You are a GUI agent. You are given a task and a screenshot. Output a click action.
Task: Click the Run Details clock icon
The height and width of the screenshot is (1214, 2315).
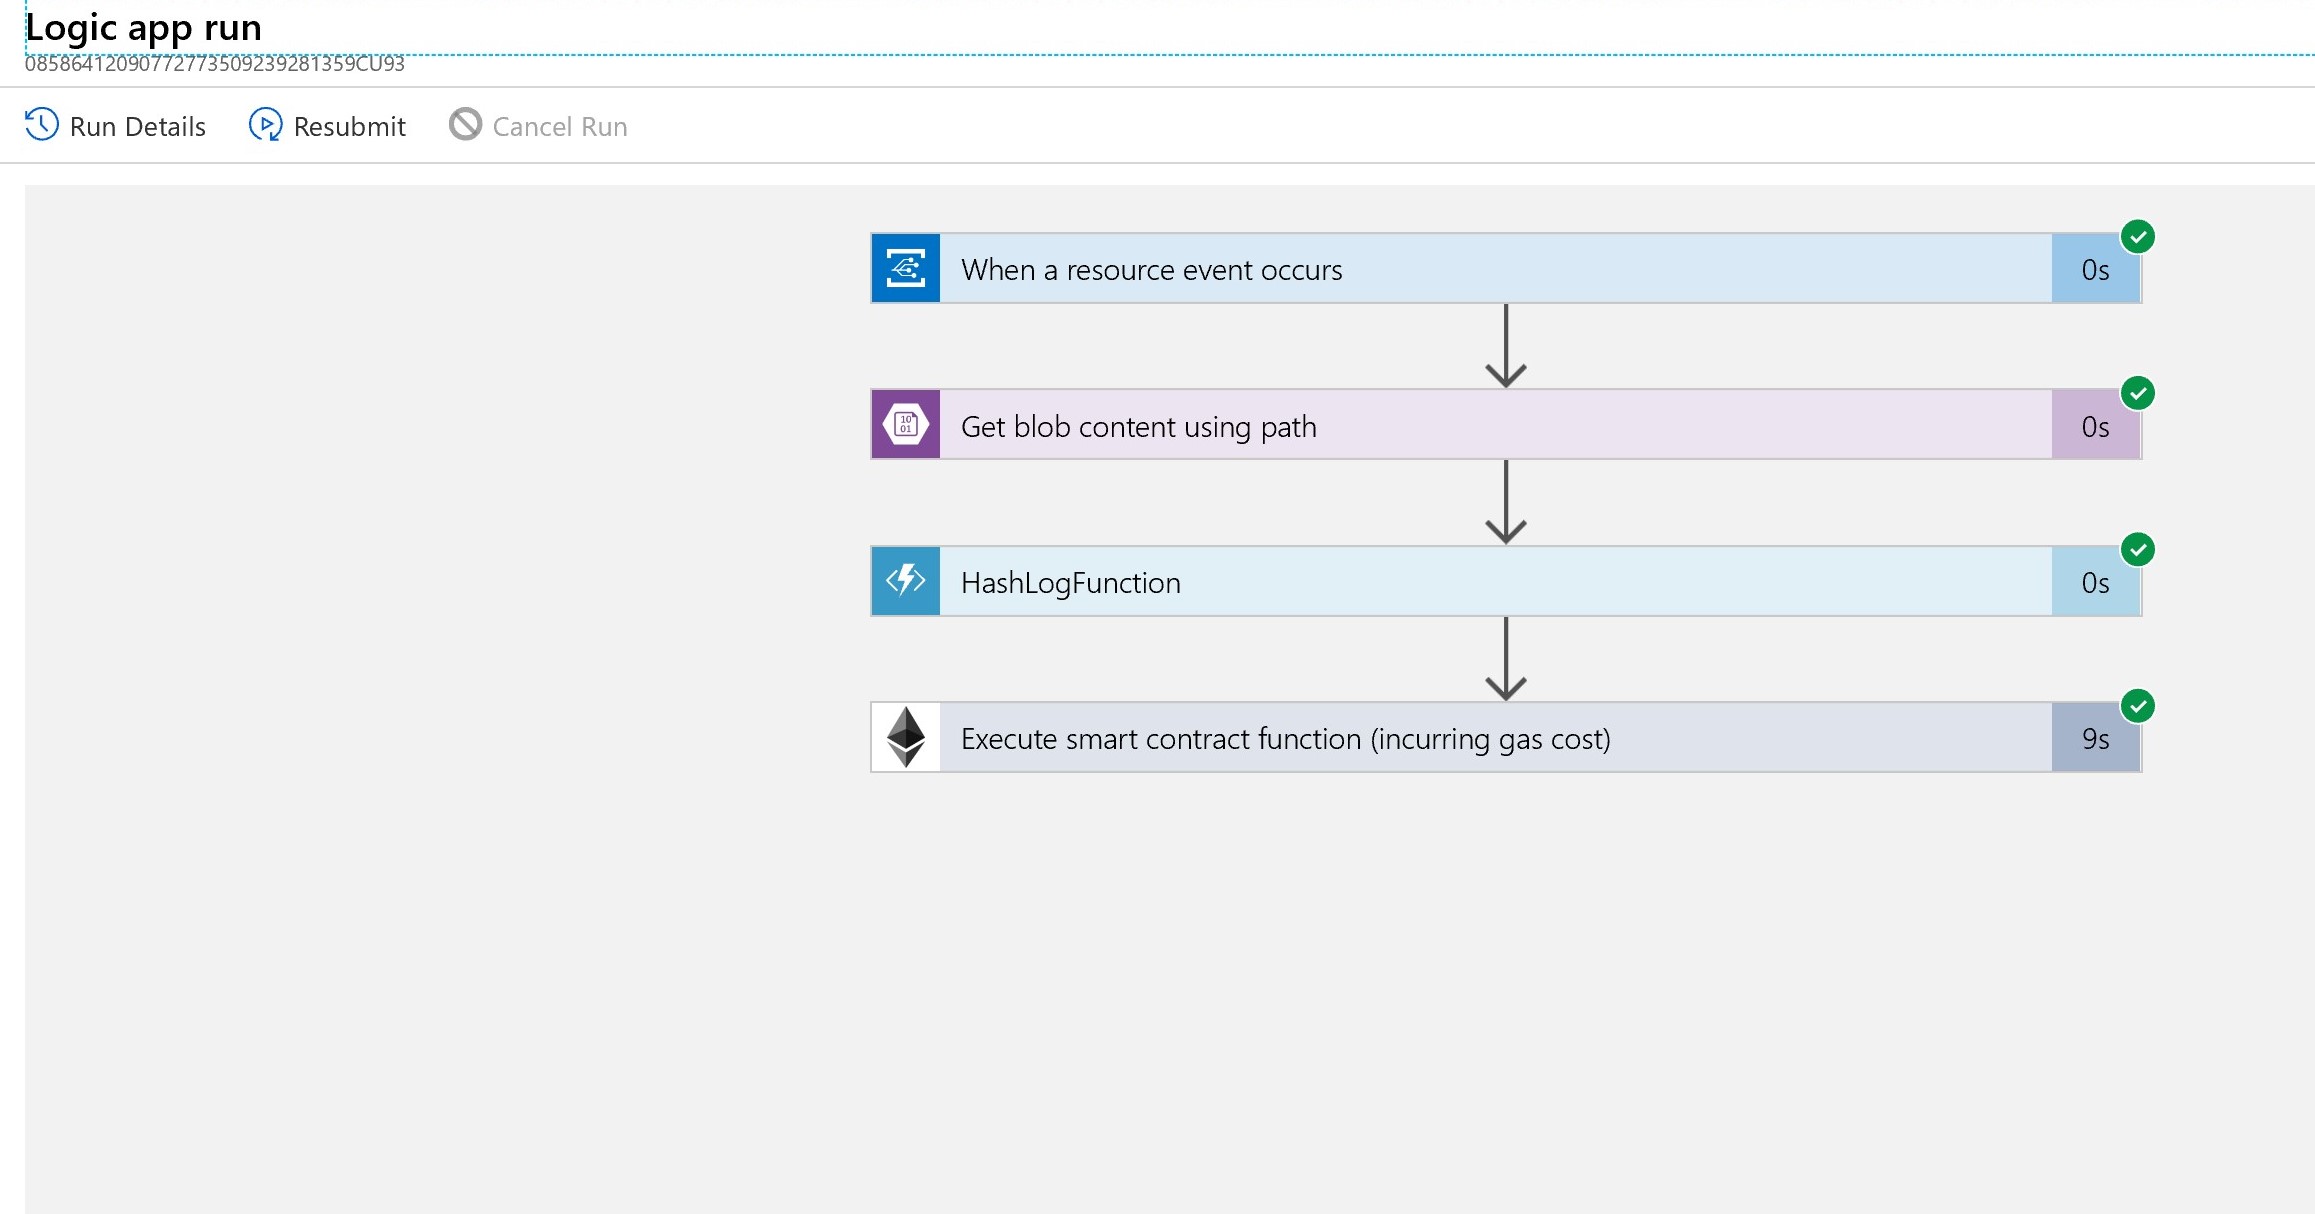[42, 125]
